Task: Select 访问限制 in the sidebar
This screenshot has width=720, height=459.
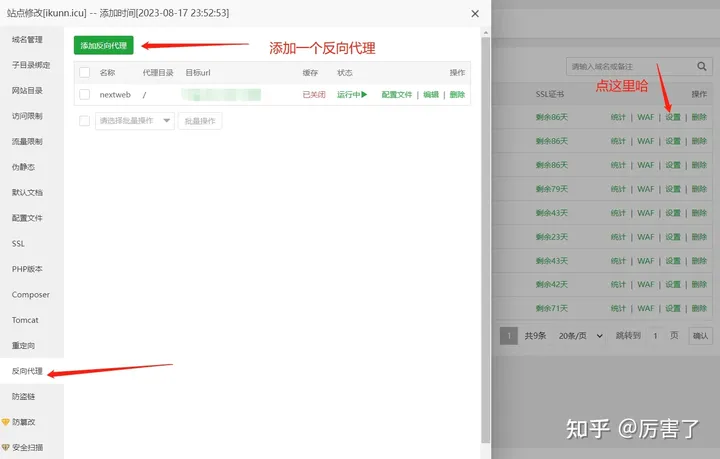Action: click(x=27, y=116)
